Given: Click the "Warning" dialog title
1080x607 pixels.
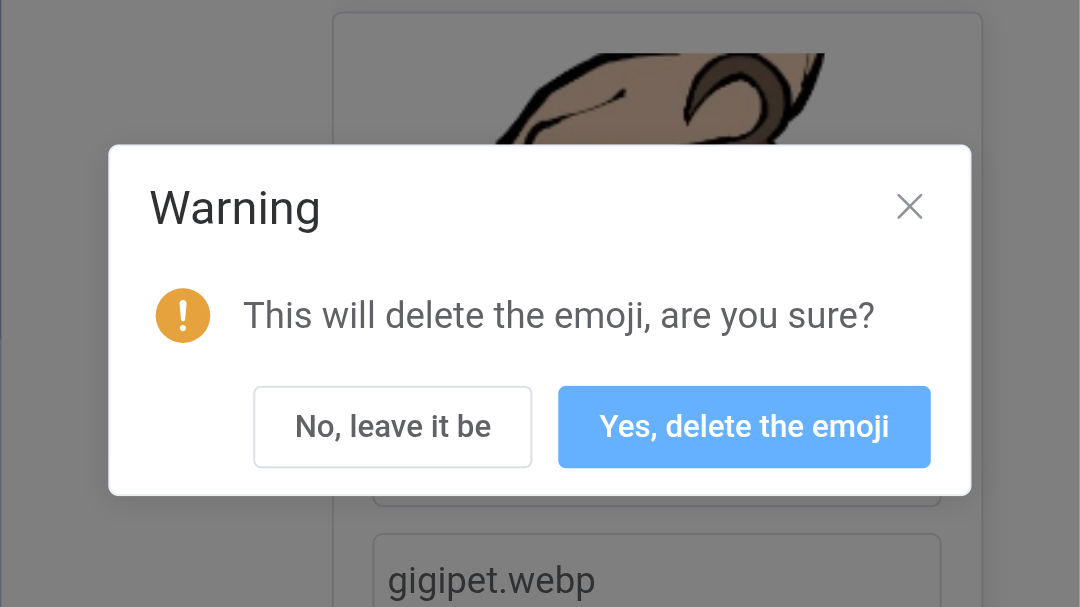Looking at the screenshot, I should click(236, 208).
